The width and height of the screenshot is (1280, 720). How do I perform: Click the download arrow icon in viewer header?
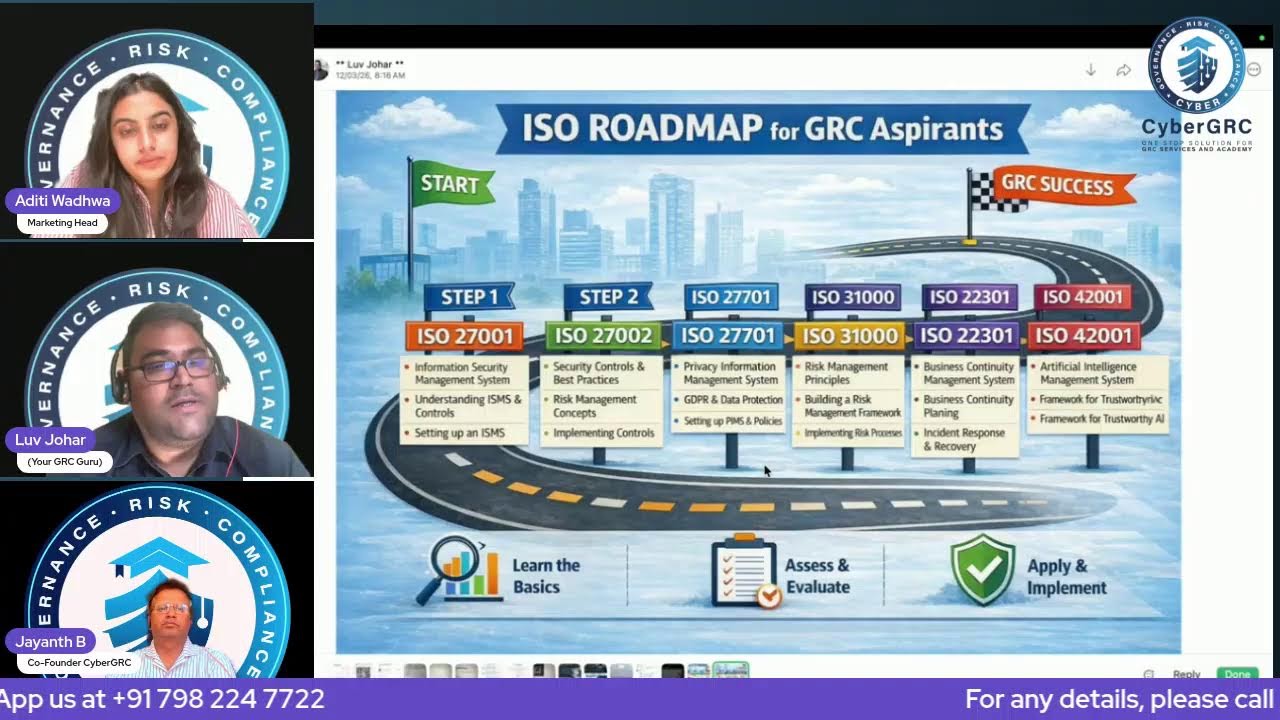pos(1090,70)
